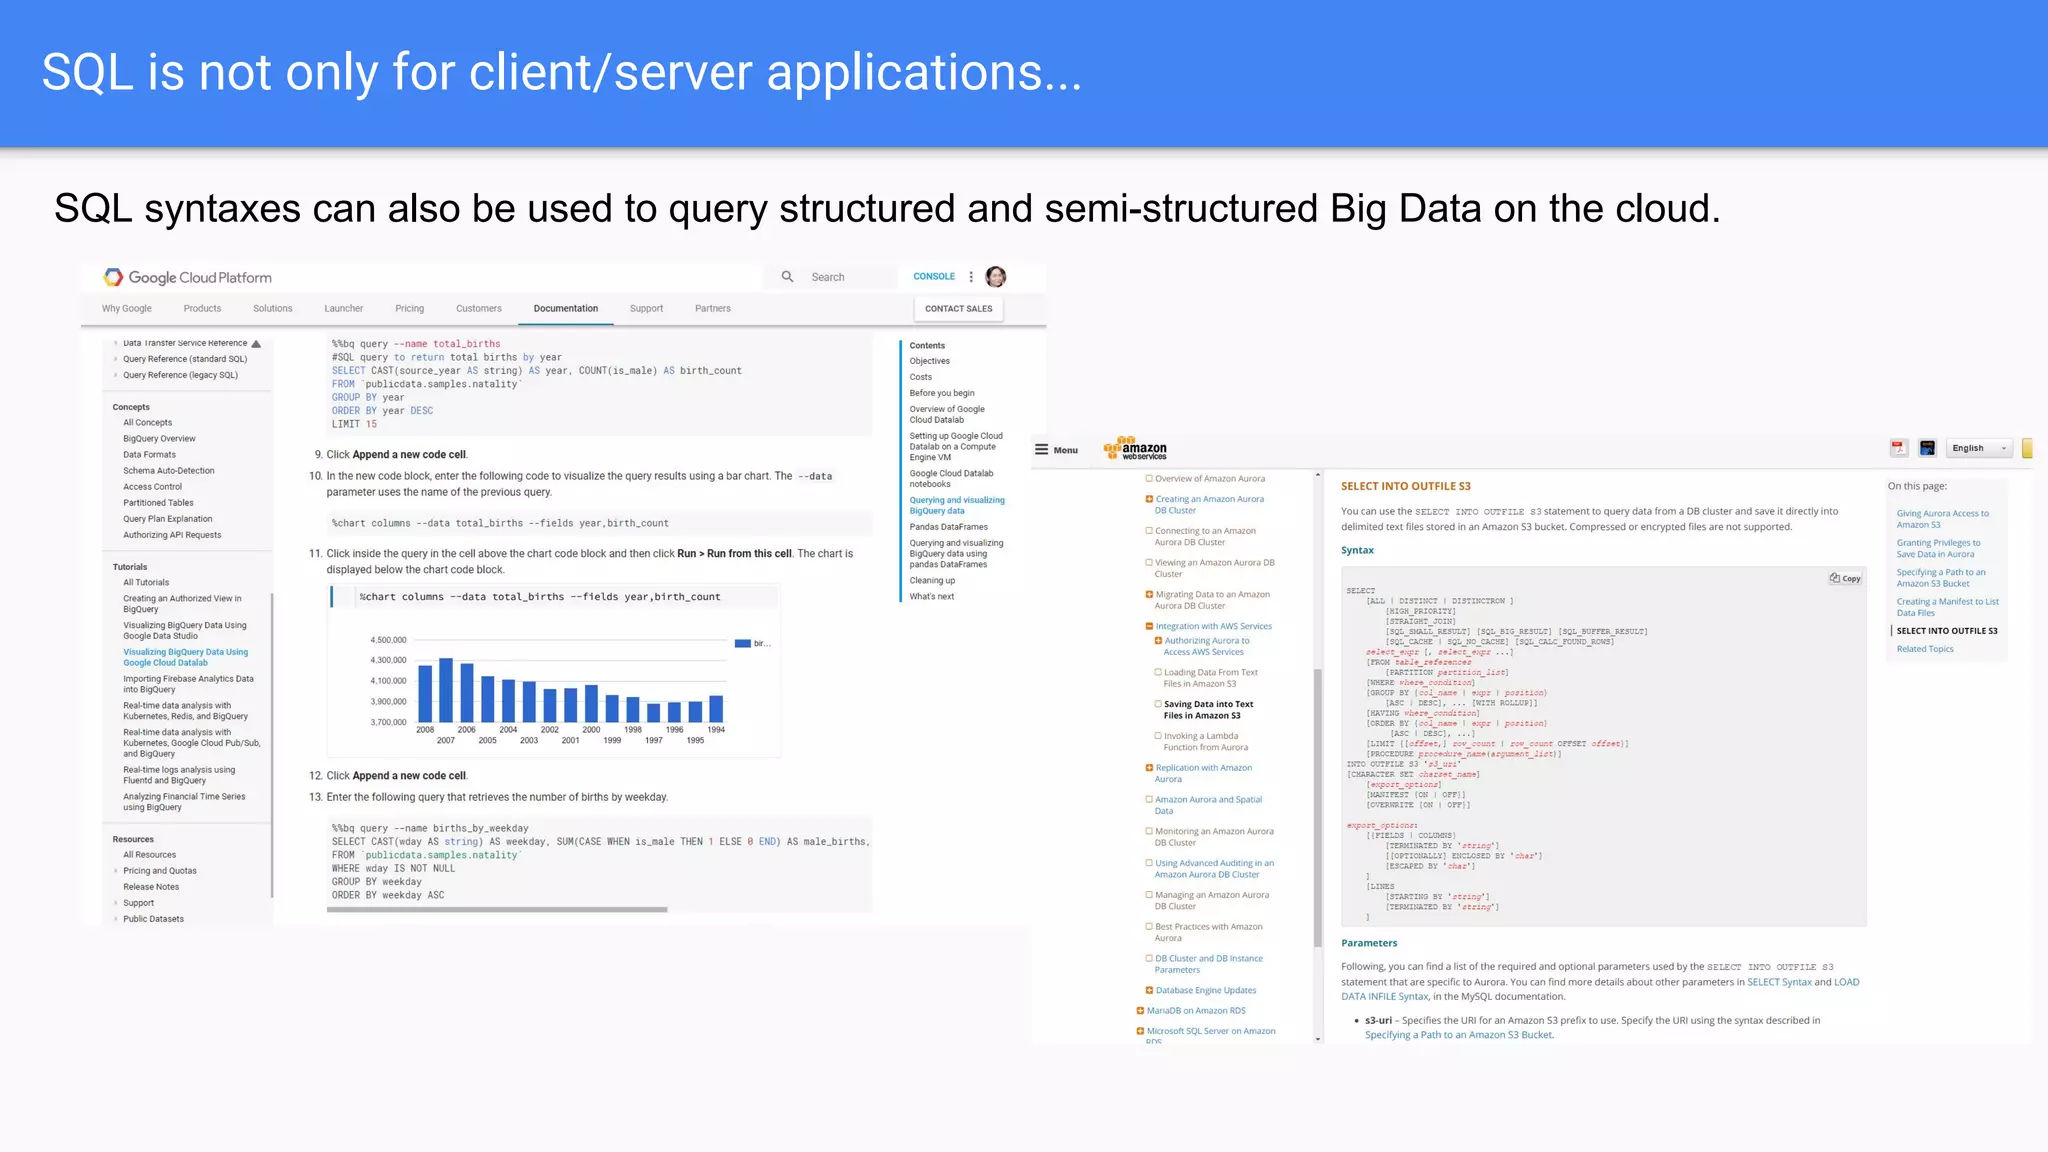Open the Support tab
Screen dimensions: 2048x1152
point(647,309)
